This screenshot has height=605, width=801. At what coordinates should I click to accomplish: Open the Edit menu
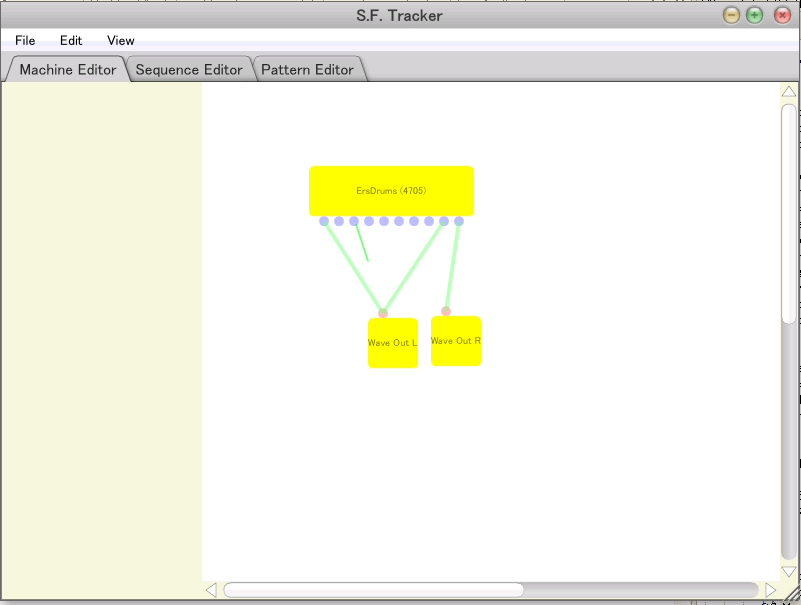click(71, 41)
